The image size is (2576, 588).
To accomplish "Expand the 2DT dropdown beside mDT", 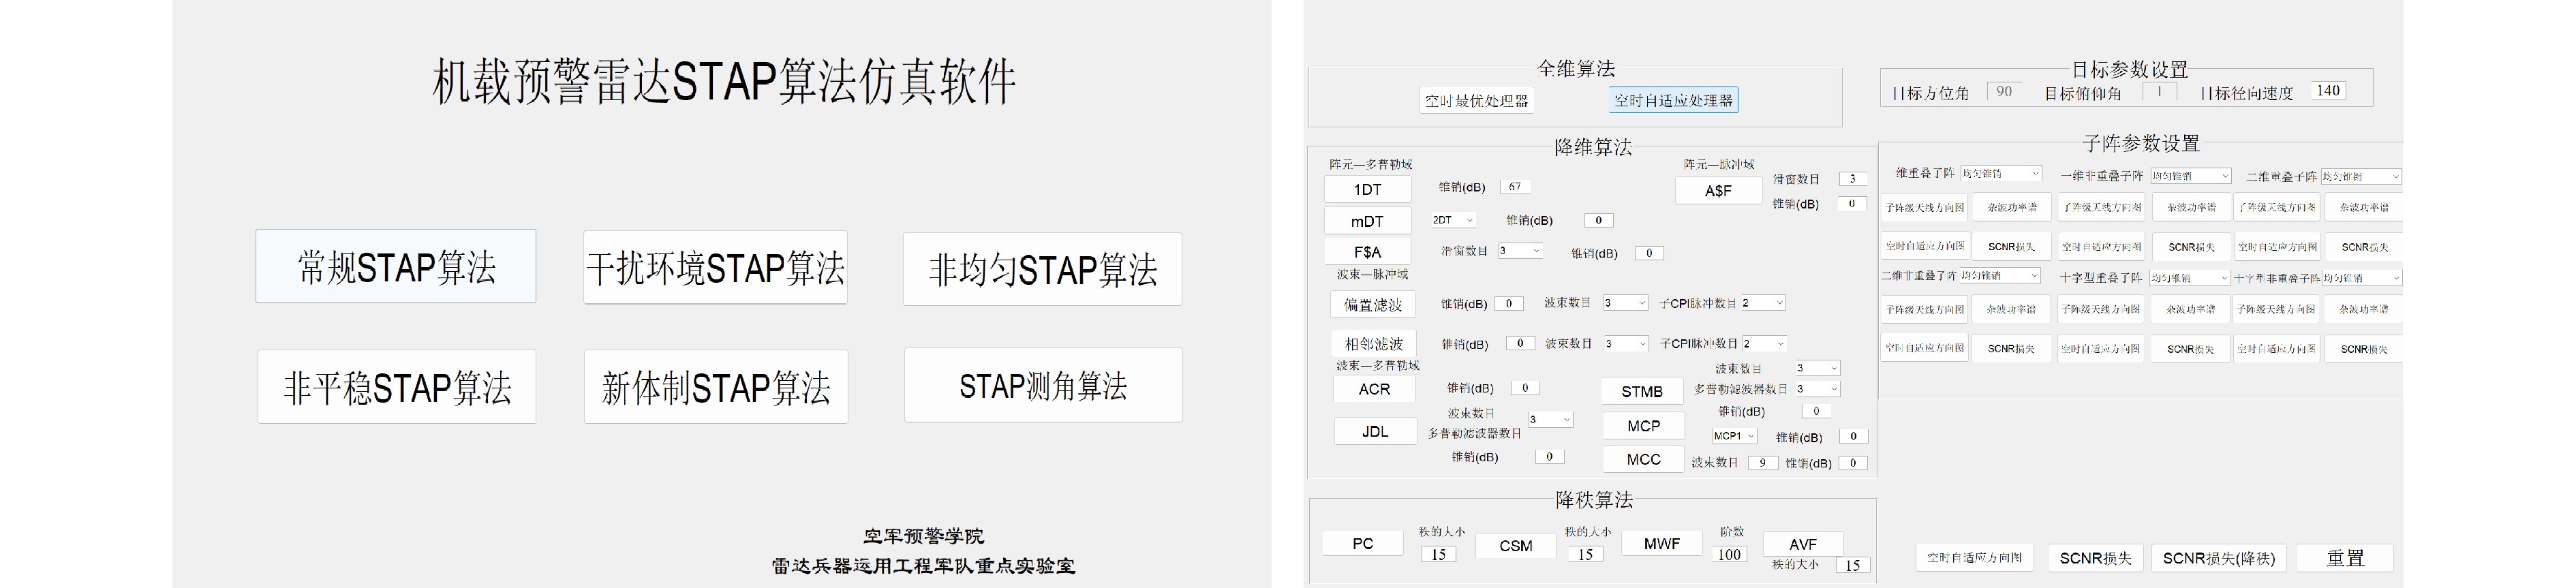I will coord(1453,220).
